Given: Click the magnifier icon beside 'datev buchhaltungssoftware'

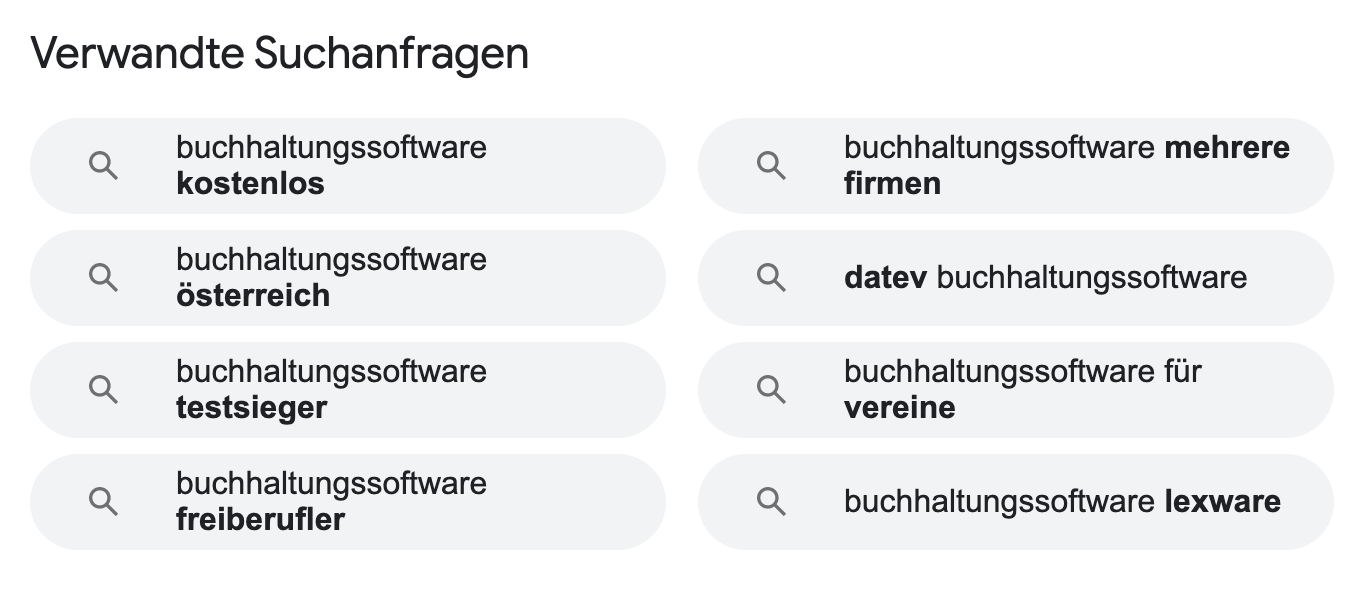Looking at the screenshot, I should tap(771, 278).
